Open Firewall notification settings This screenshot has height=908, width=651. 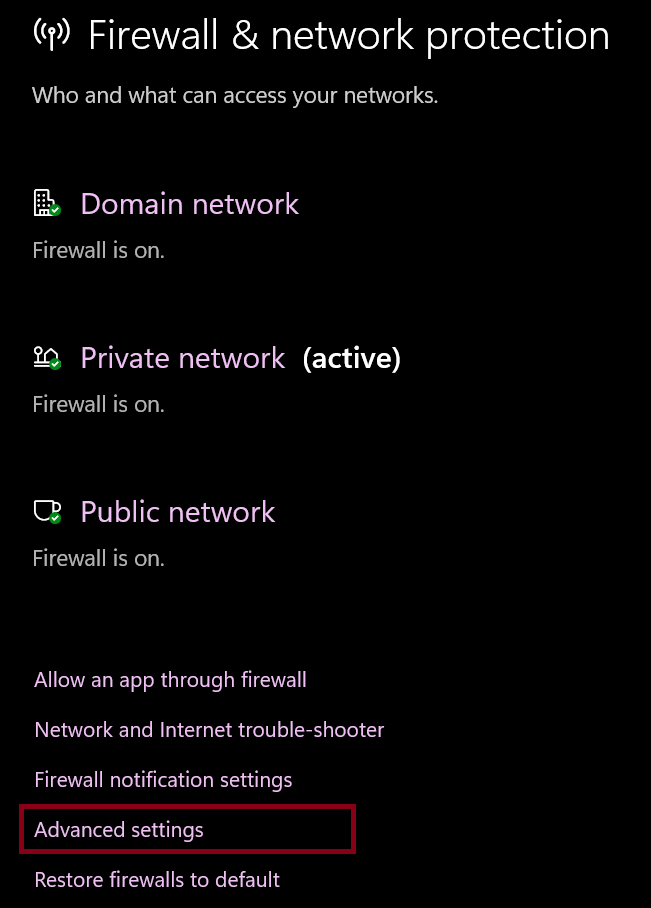(163, 780)
